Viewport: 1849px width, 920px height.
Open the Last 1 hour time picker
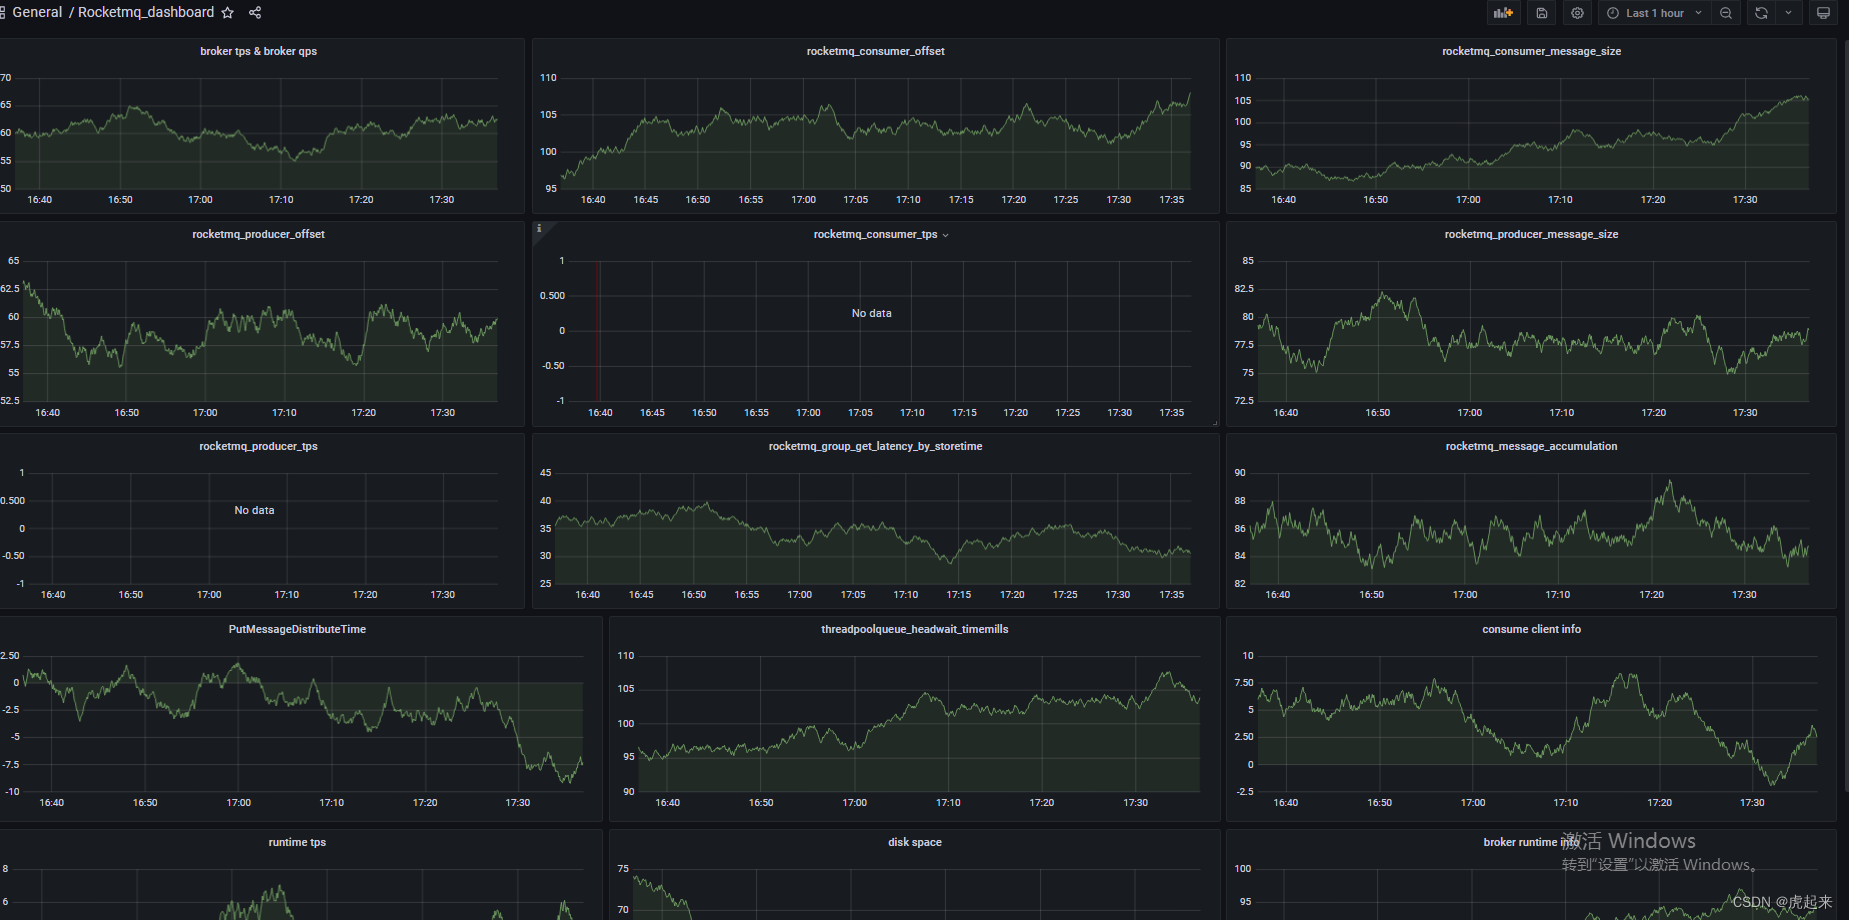[1654, 13]
